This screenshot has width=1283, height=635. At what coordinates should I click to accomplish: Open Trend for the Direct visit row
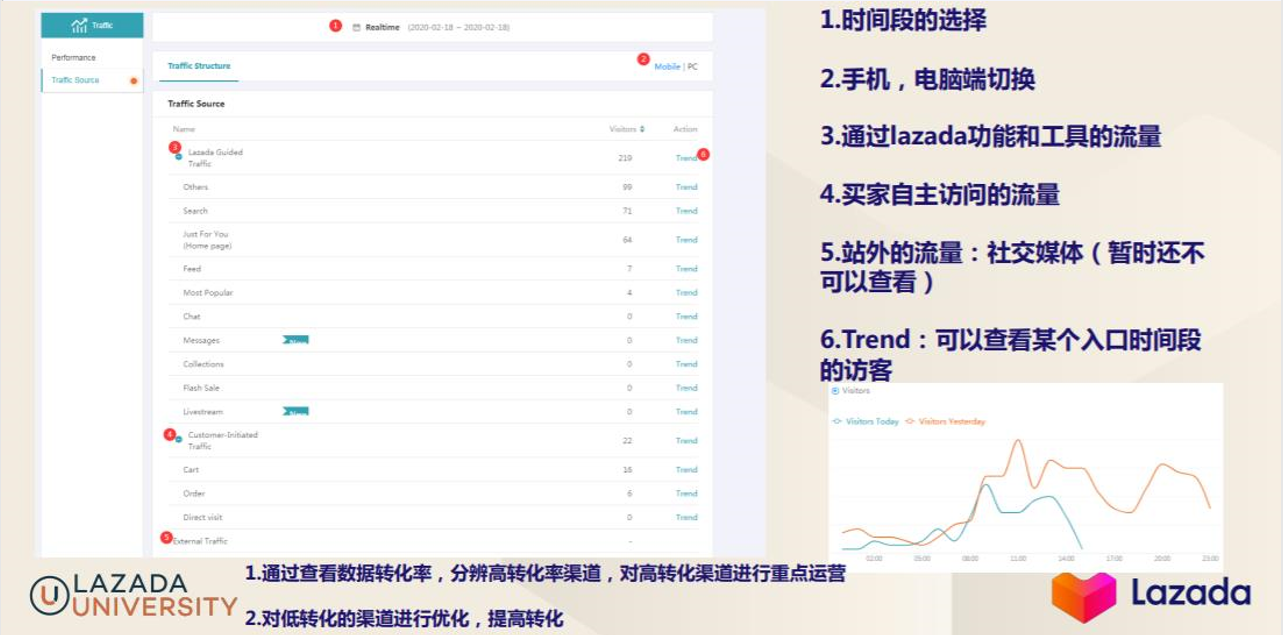(686, 517)
